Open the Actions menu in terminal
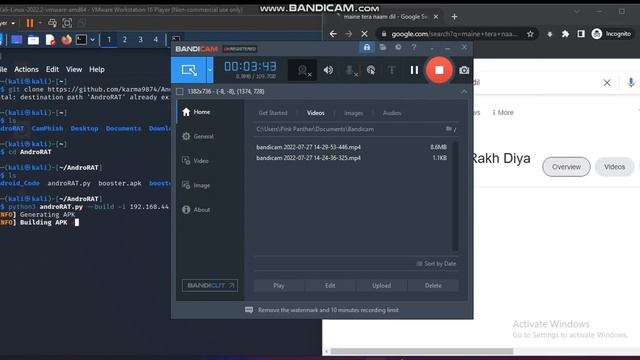The height and width of the screenshot is (360, 640). [x=26, y=69]
